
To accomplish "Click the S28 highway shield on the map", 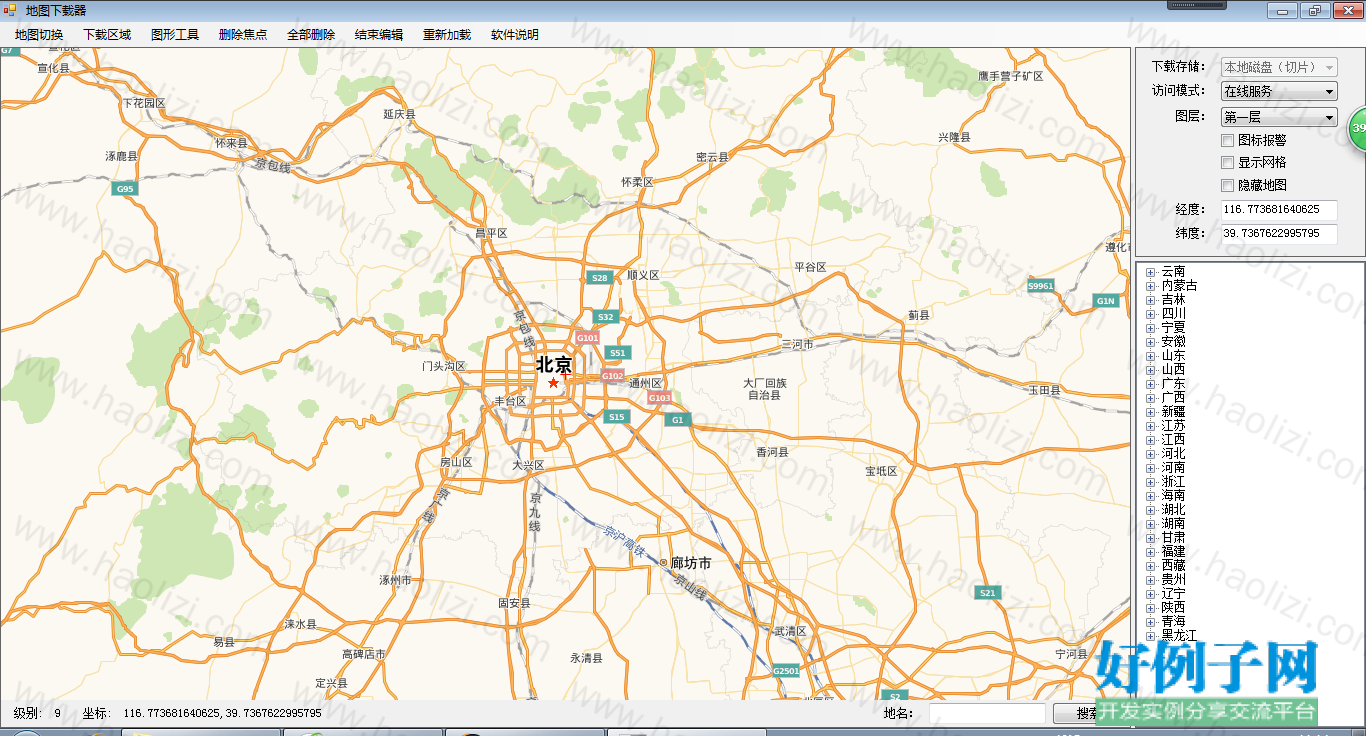I will [599, 278].
